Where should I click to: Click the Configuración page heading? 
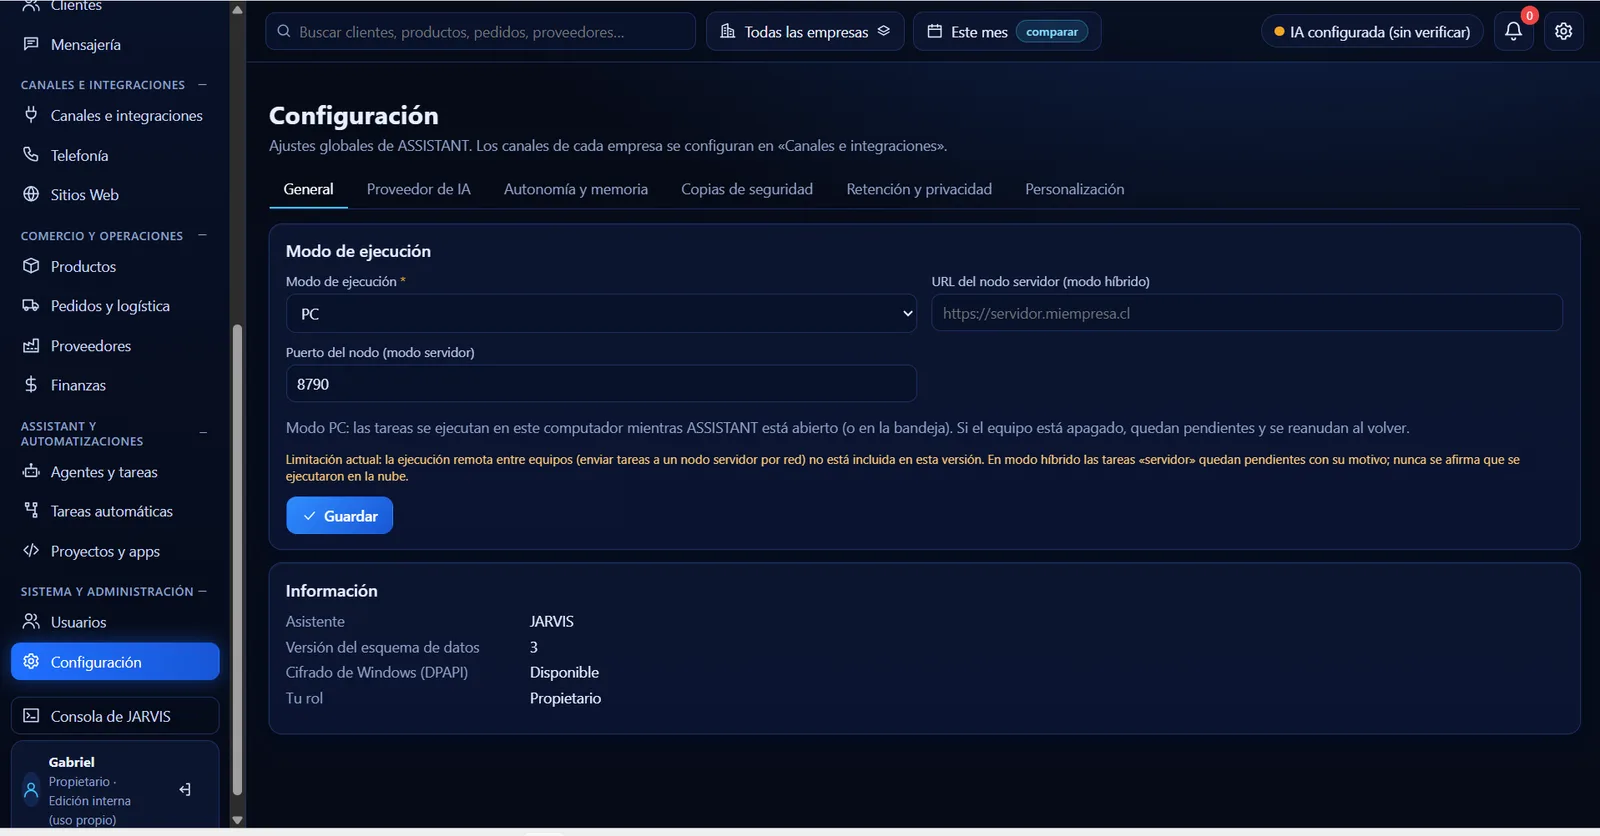[354, 116]
